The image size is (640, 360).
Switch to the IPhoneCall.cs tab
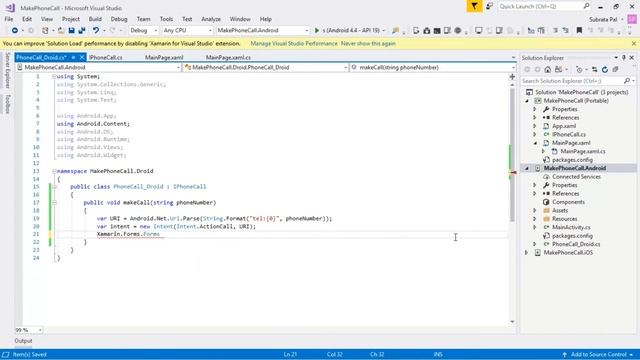click(106, 58)
